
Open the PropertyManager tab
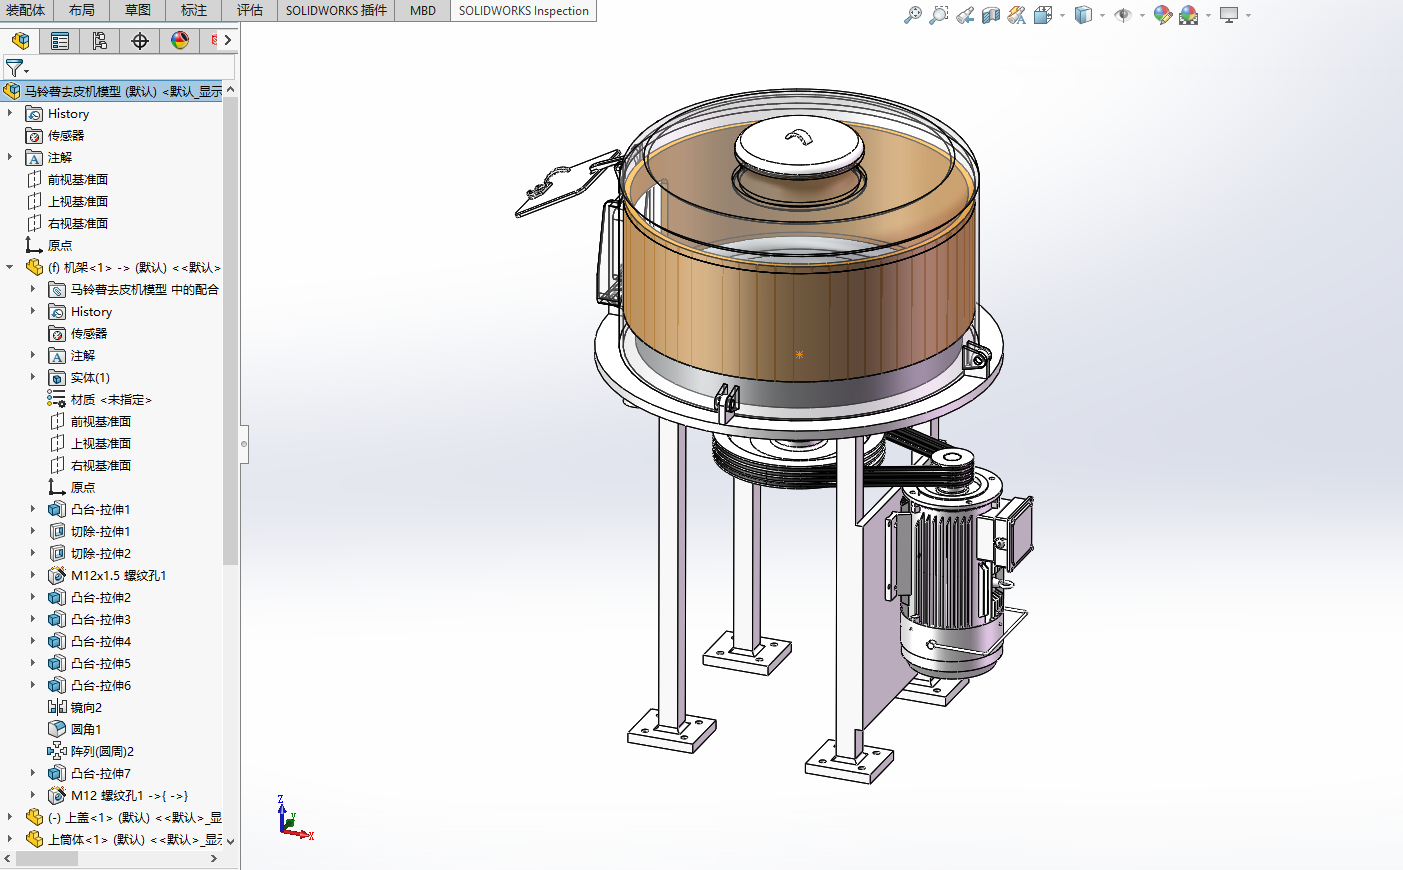(x=60, y=41)
